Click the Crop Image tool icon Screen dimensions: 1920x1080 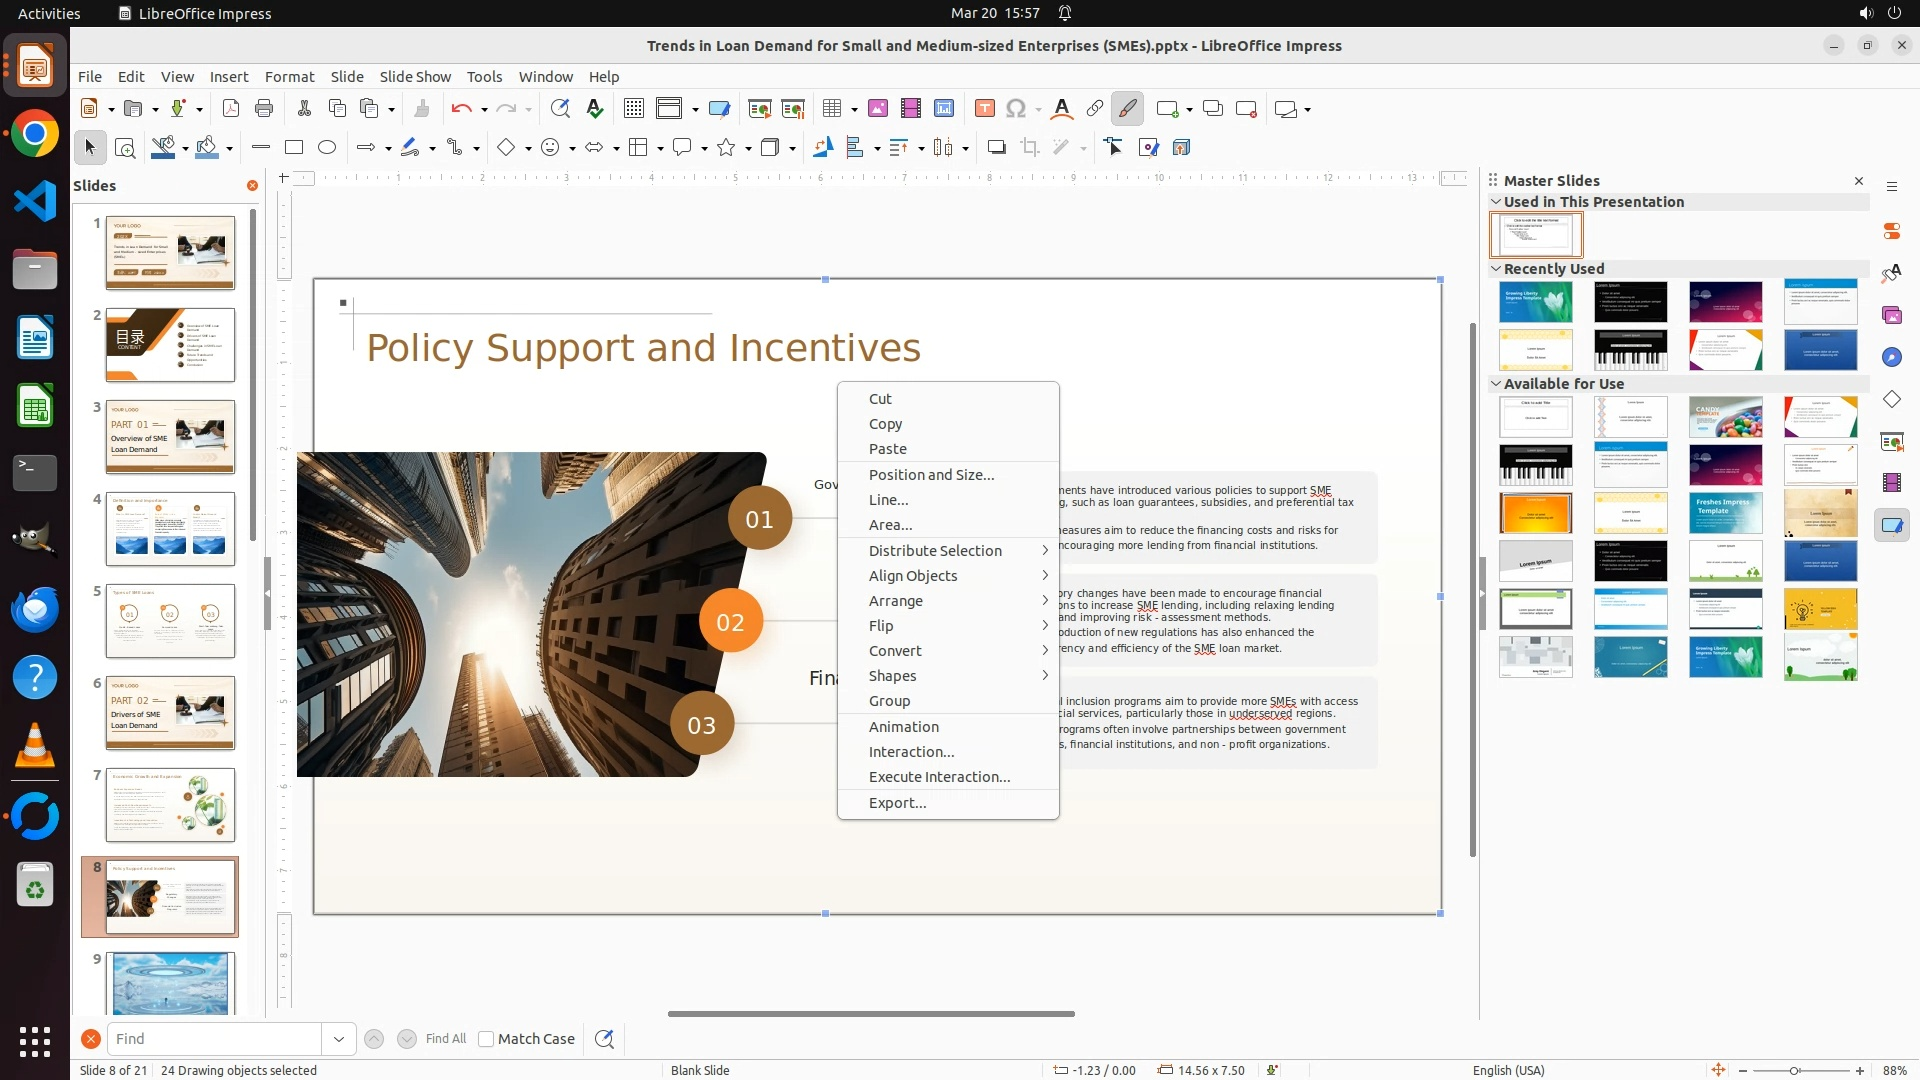point(1030,147)
